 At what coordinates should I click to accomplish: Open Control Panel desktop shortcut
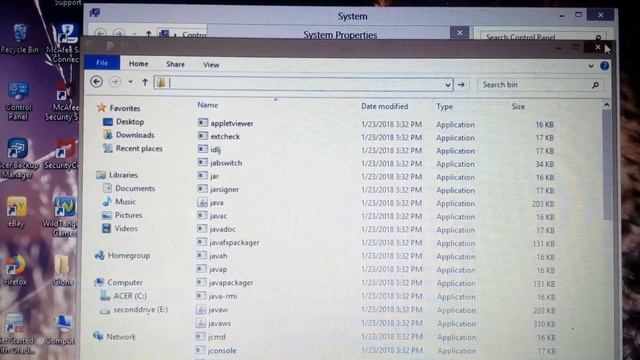pyautogui.click(x=18, y=101)
